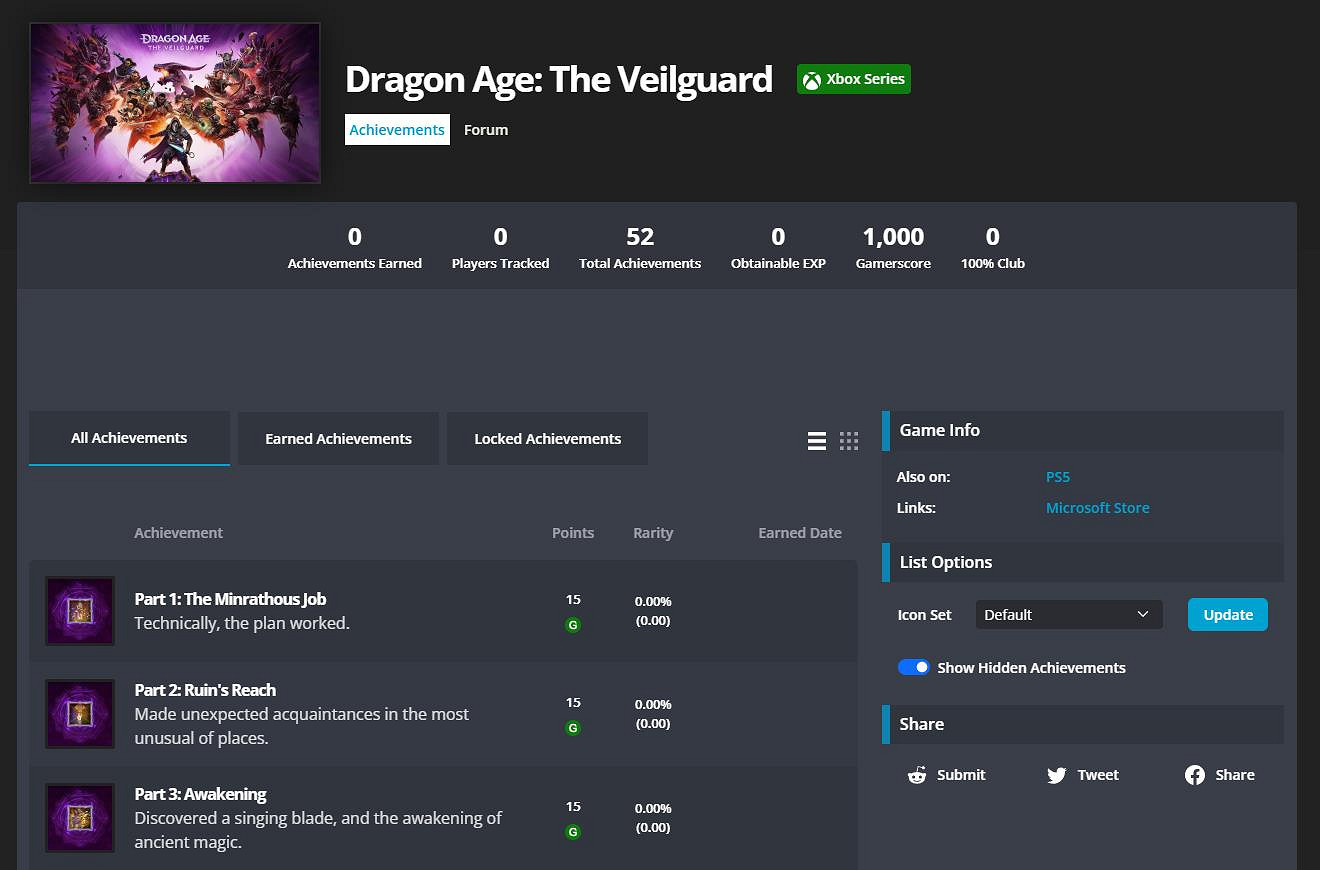The width and height of the screenshot is (1320, 870).
Task: Select the Earned Achievements tab
Action: [x=338, y=439]
